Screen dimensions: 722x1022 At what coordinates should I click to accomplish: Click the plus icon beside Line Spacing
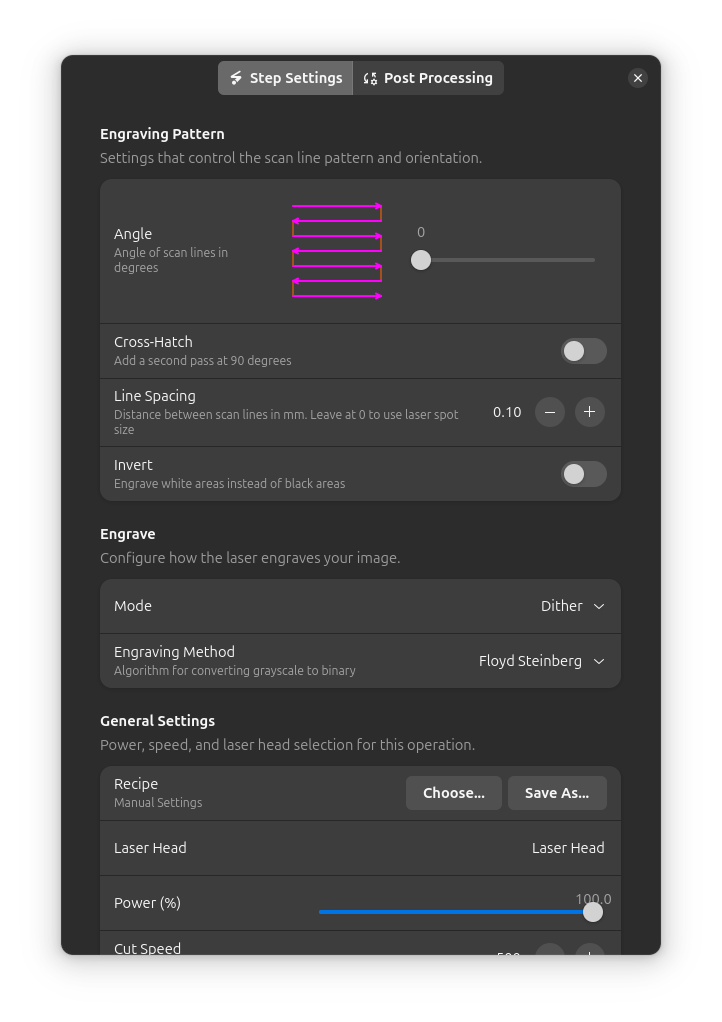point(590,412)
